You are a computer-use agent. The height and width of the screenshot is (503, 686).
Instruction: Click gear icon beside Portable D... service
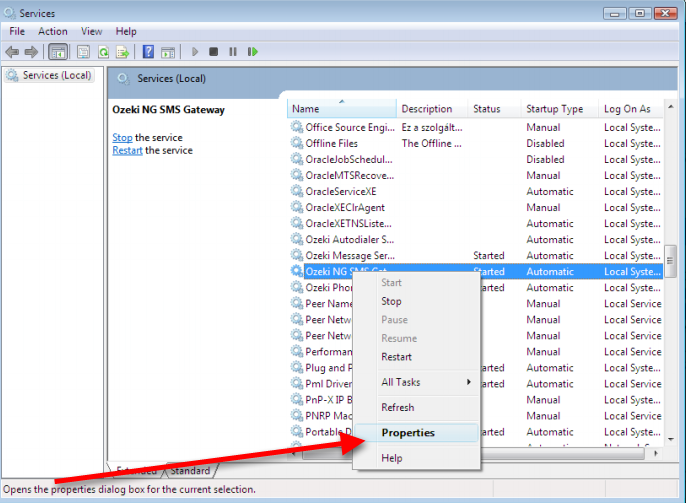(297, 431)
